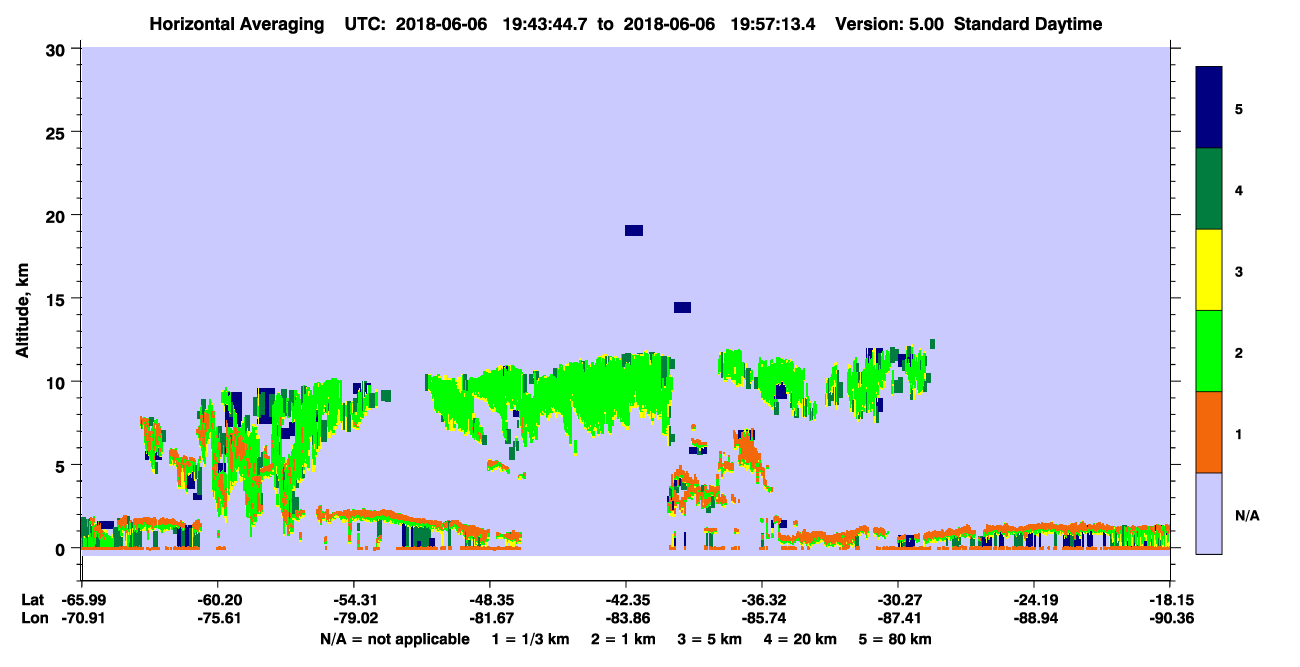The image size is (1300, 667).
Task: Click the dark blue data block near 14.5 km
Action: [682, 308]
